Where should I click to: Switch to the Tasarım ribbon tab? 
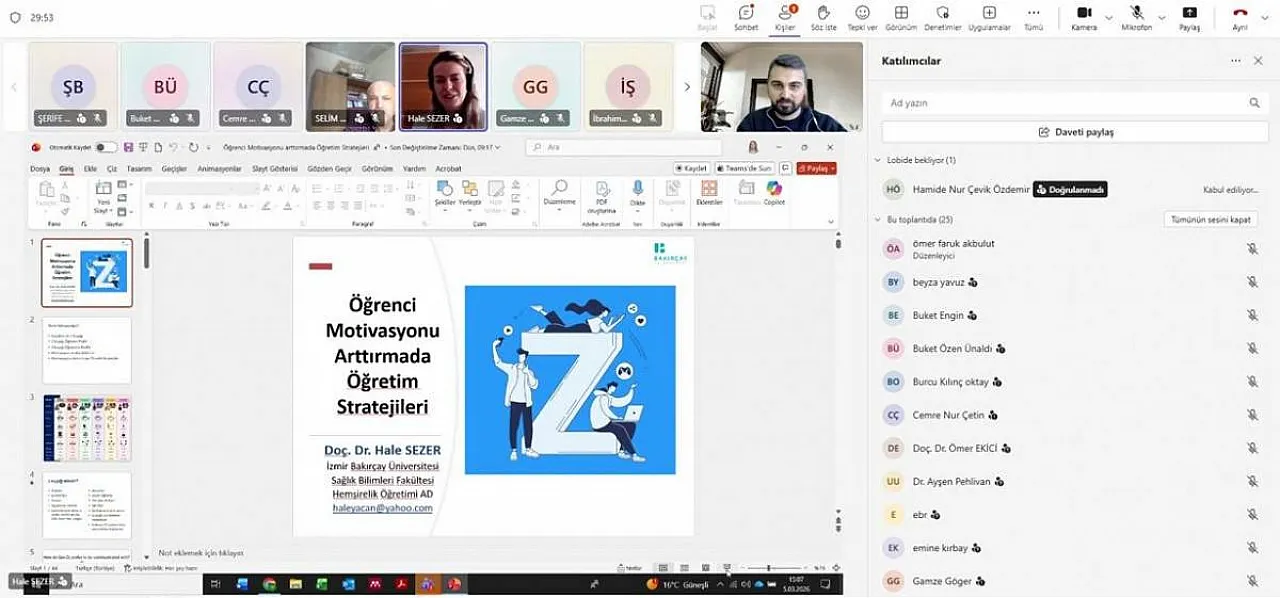click(x=139, y=169)
